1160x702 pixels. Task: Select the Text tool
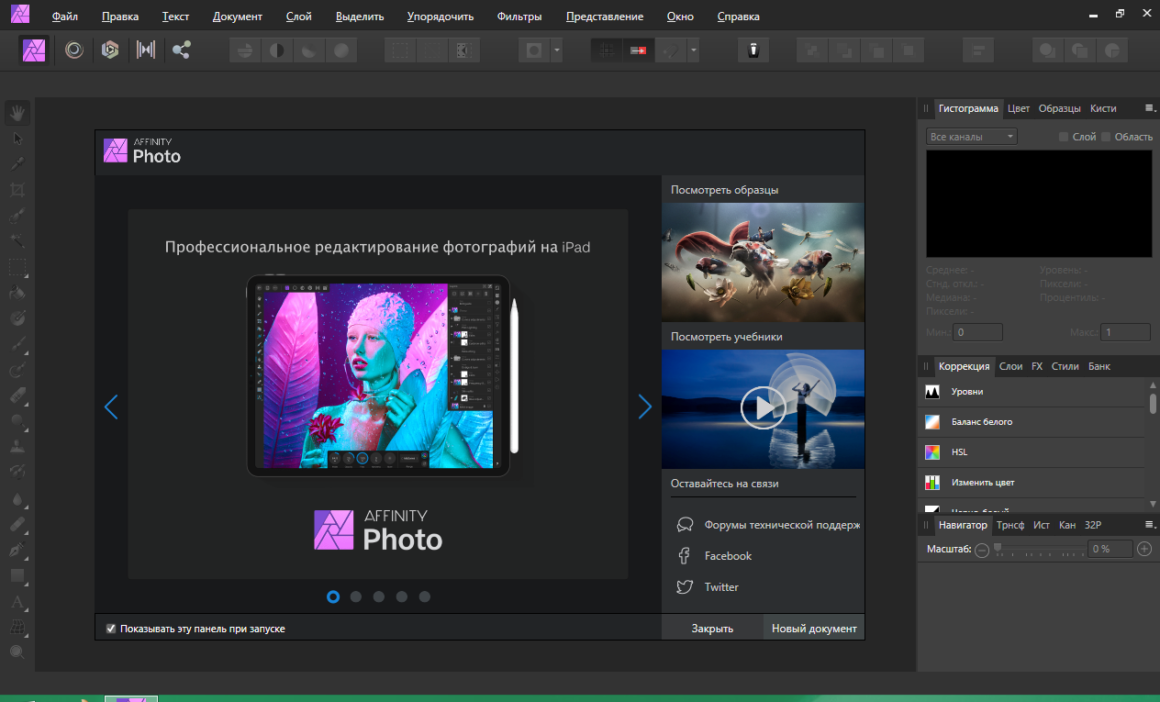[17, 602]
